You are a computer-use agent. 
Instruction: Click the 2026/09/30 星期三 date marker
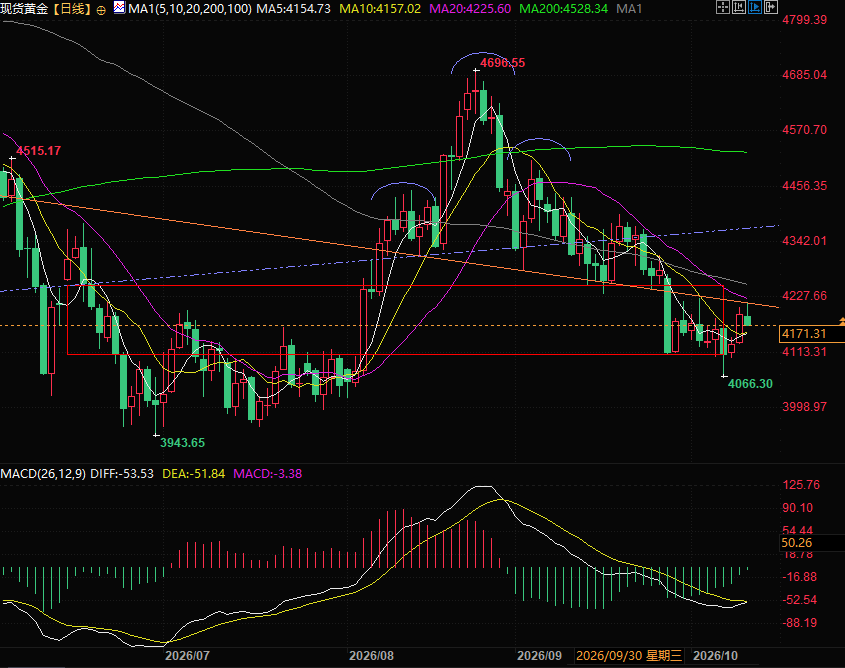(x=629, y=656)
